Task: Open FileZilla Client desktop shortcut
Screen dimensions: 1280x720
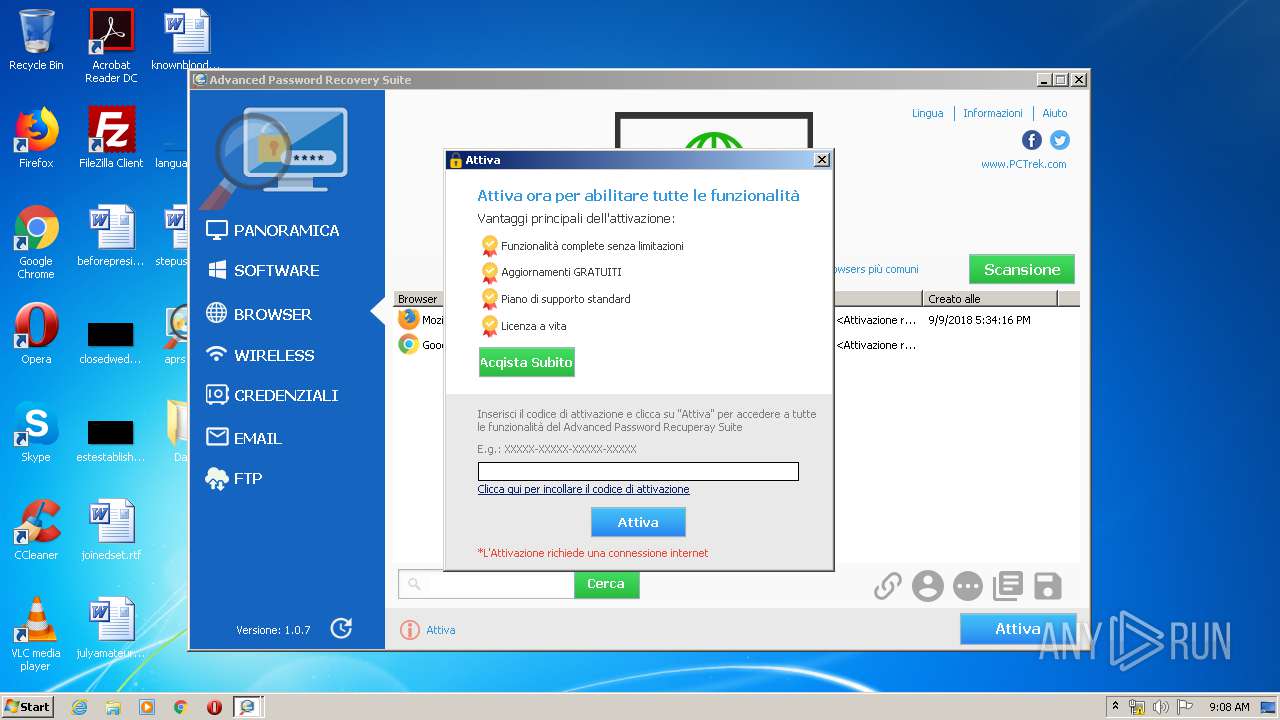Action: pyautogui.click(x=111, y=138)
